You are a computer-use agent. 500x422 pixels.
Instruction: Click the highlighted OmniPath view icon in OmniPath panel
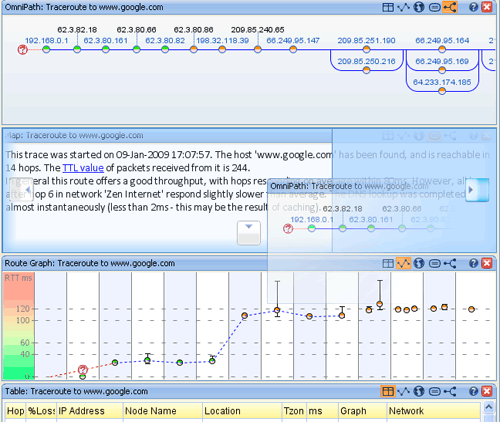pos(450,7)
